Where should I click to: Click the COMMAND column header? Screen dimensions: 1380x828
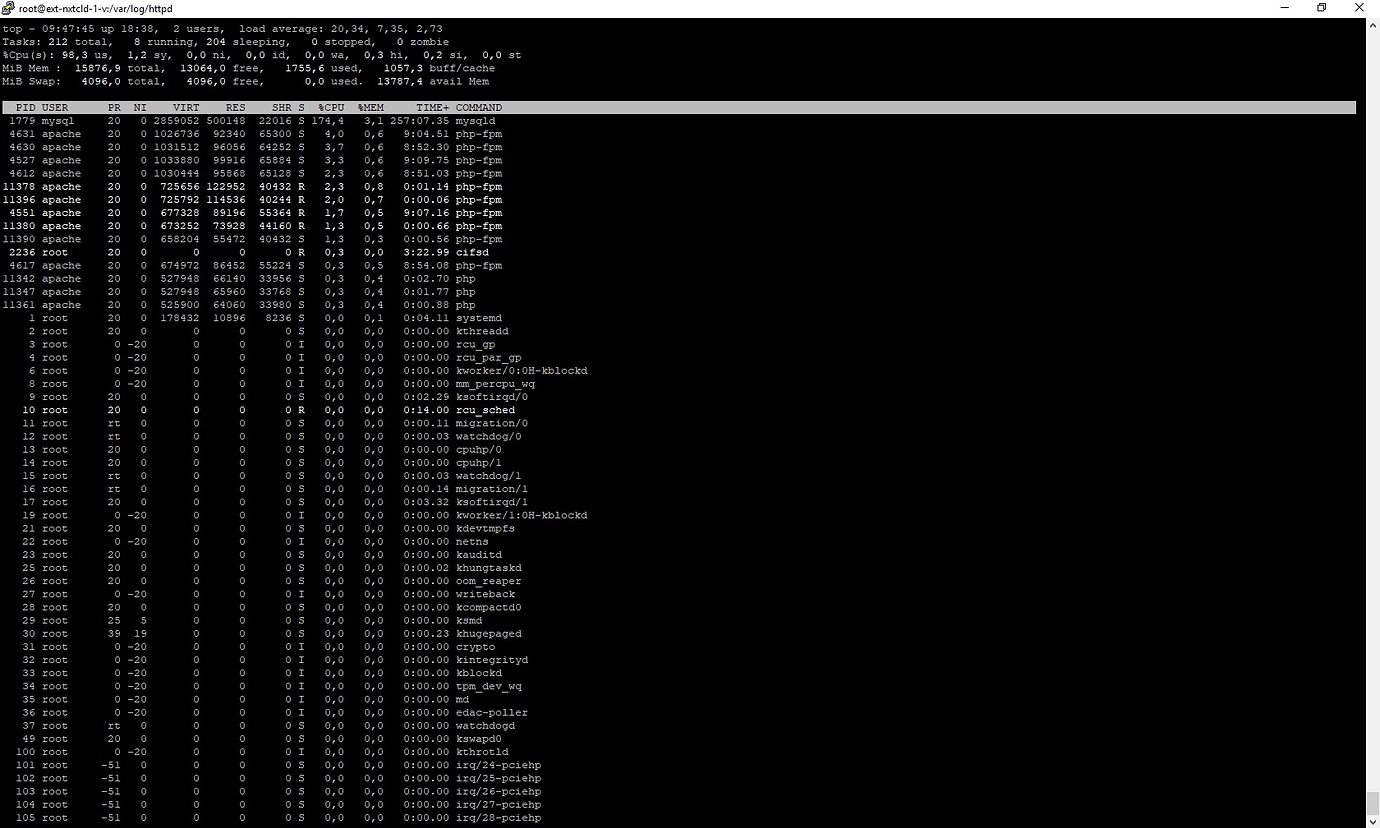[479, 107]
